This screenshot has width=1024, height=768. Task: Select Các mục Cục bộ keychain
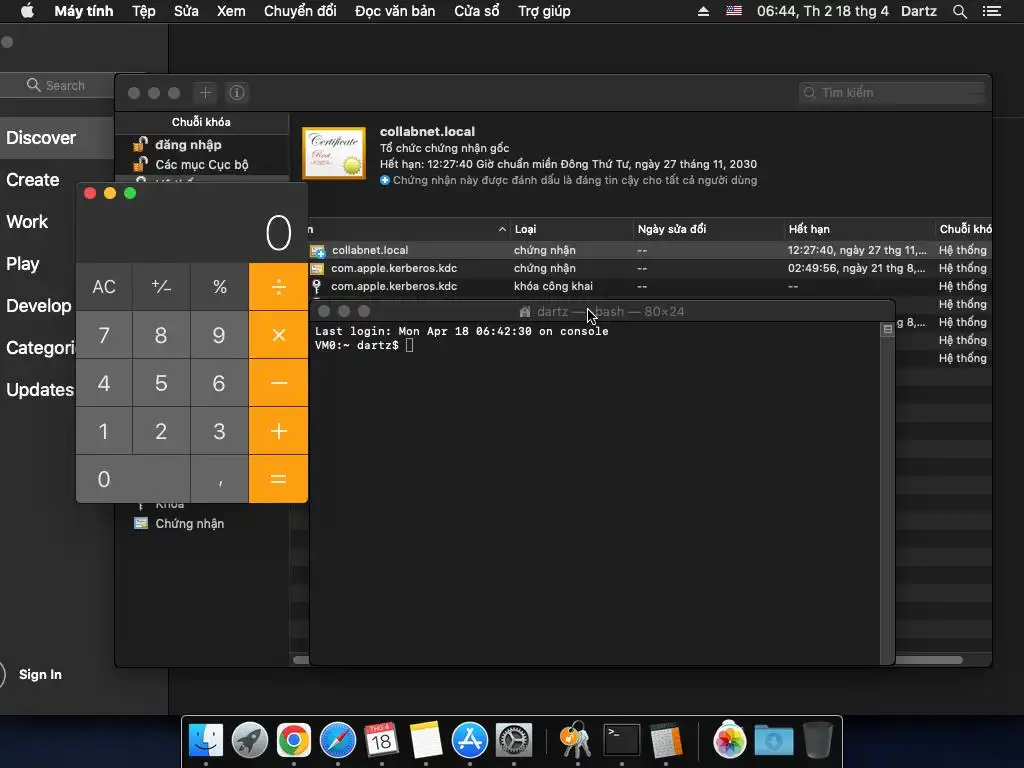pos(202,165)
